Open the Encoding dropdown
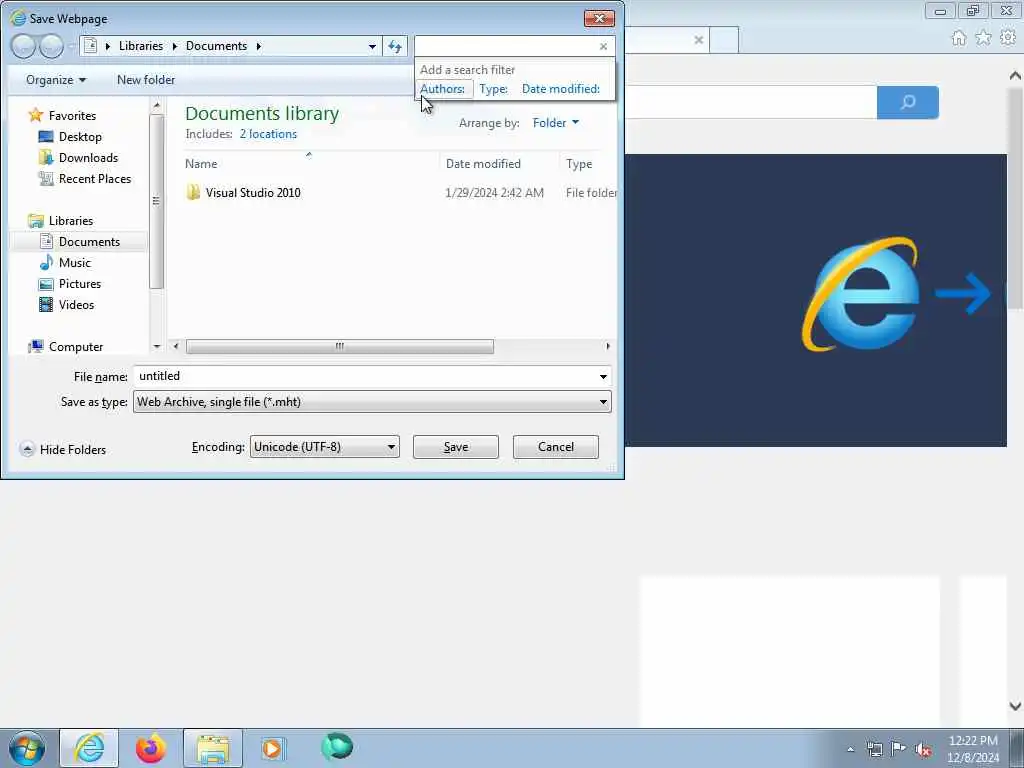The width and height of the screenshot is (1024, 768). (x=325, y=447)
